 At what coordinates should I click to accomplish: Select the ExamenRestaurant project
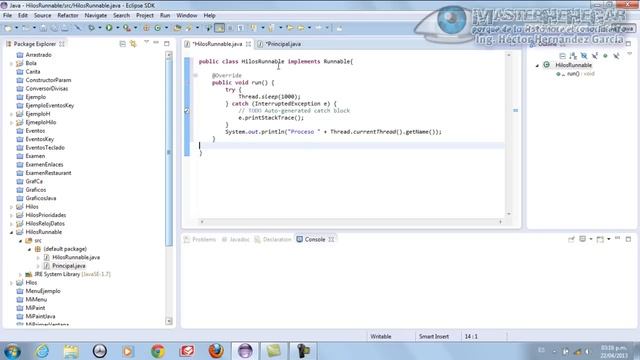48,173
